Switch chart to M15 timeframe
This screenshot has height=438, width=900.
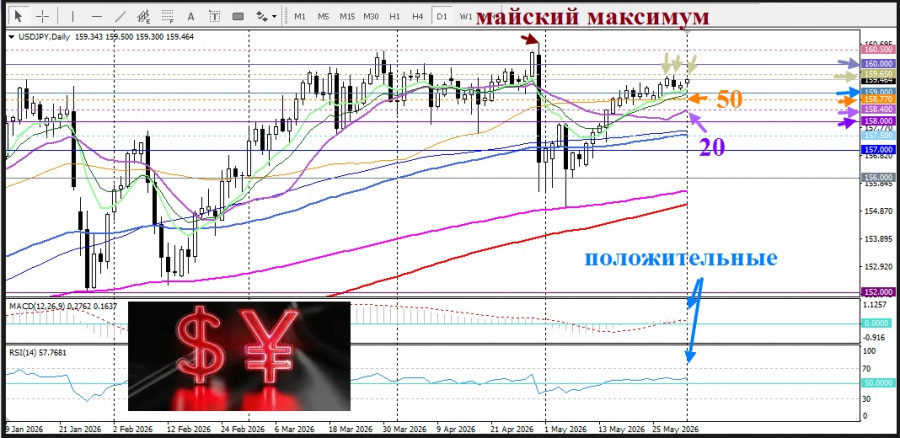tap(347, 16)
